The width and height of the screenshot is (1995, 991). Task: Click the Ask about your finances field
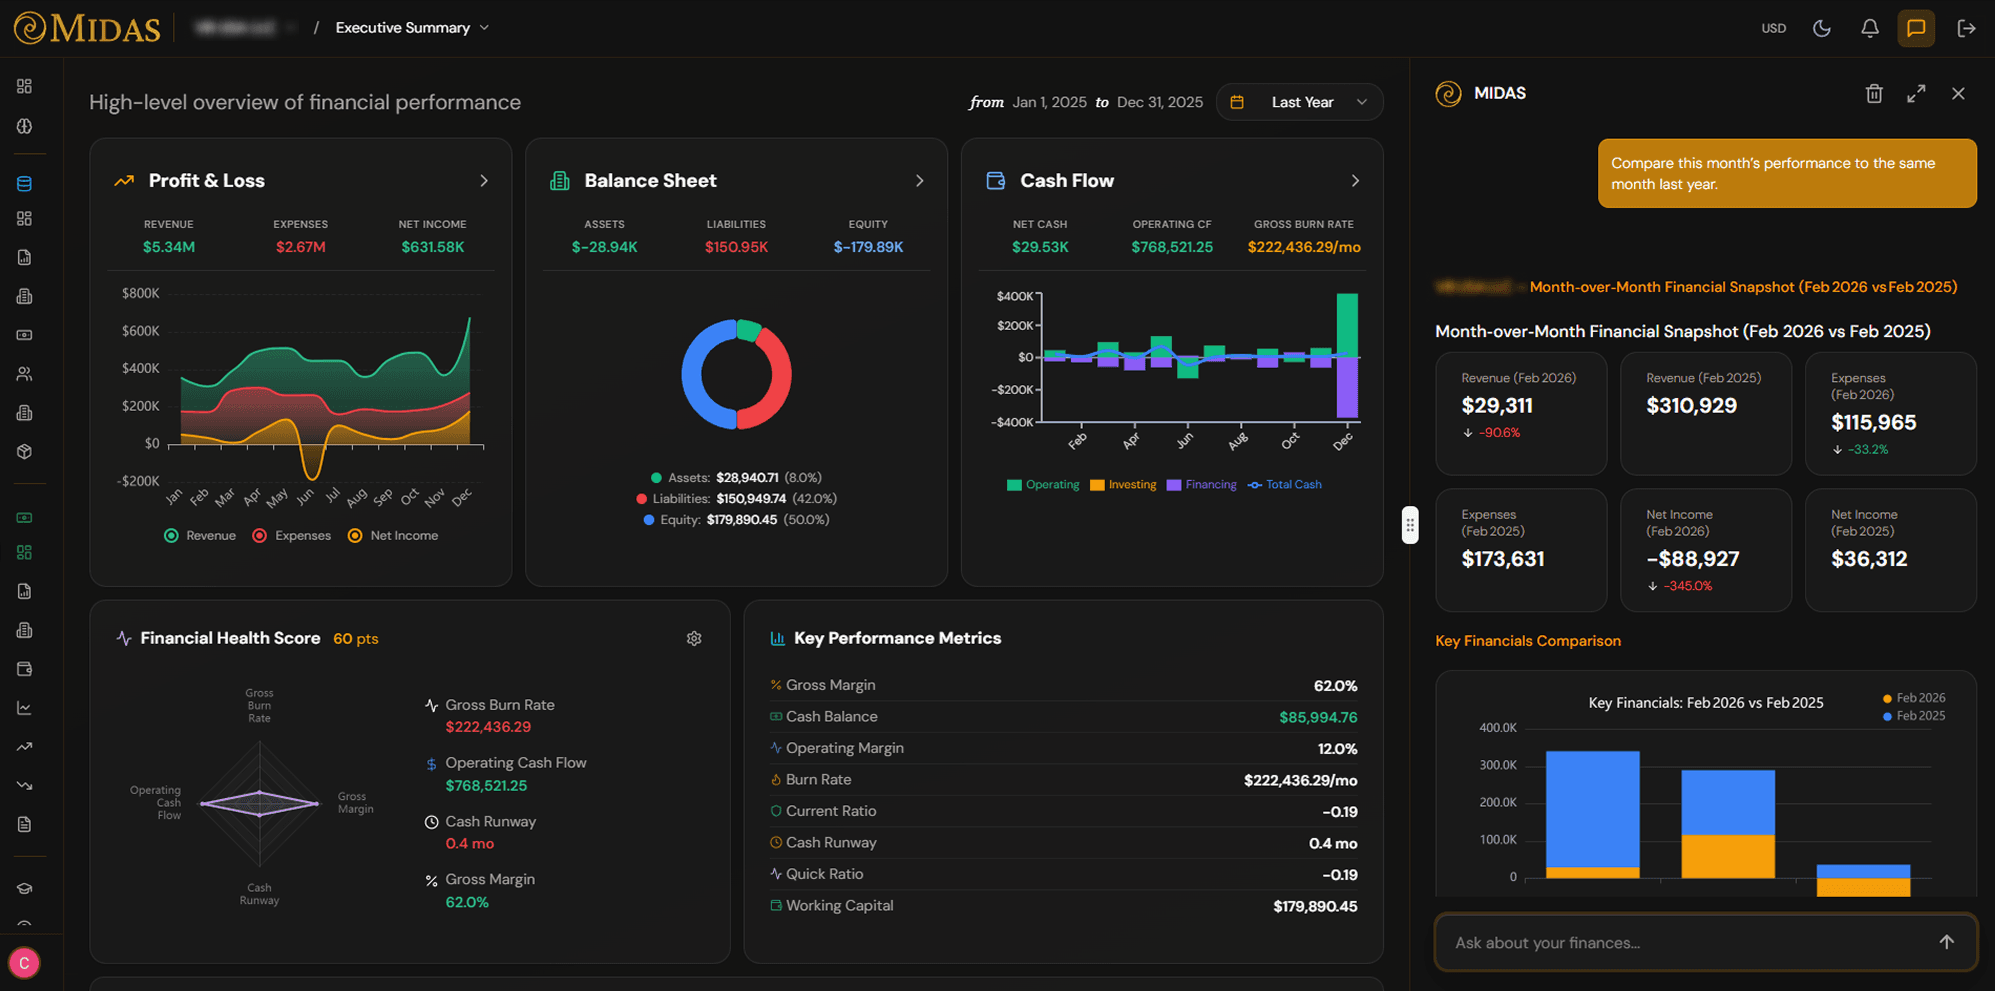pos(1650,942)
